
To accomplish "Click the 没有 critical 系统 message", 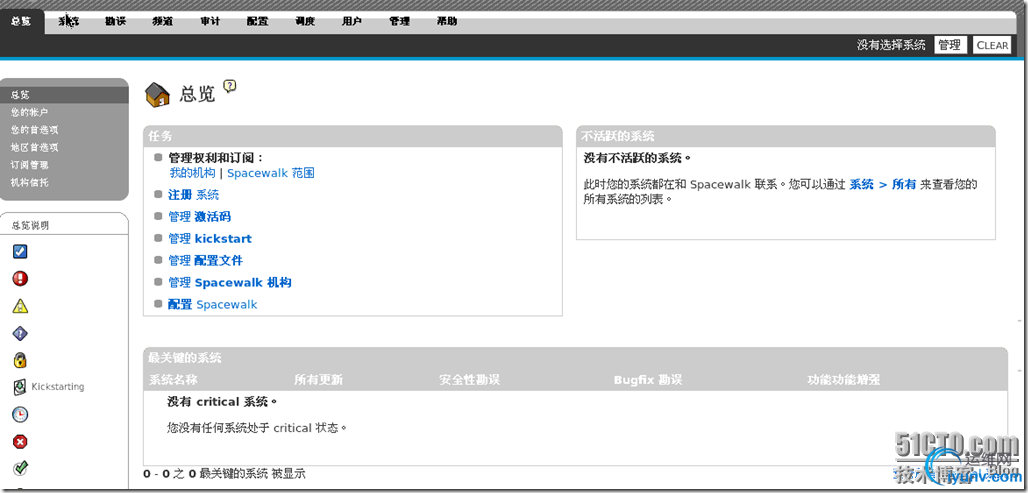I will tap(222, 401).
